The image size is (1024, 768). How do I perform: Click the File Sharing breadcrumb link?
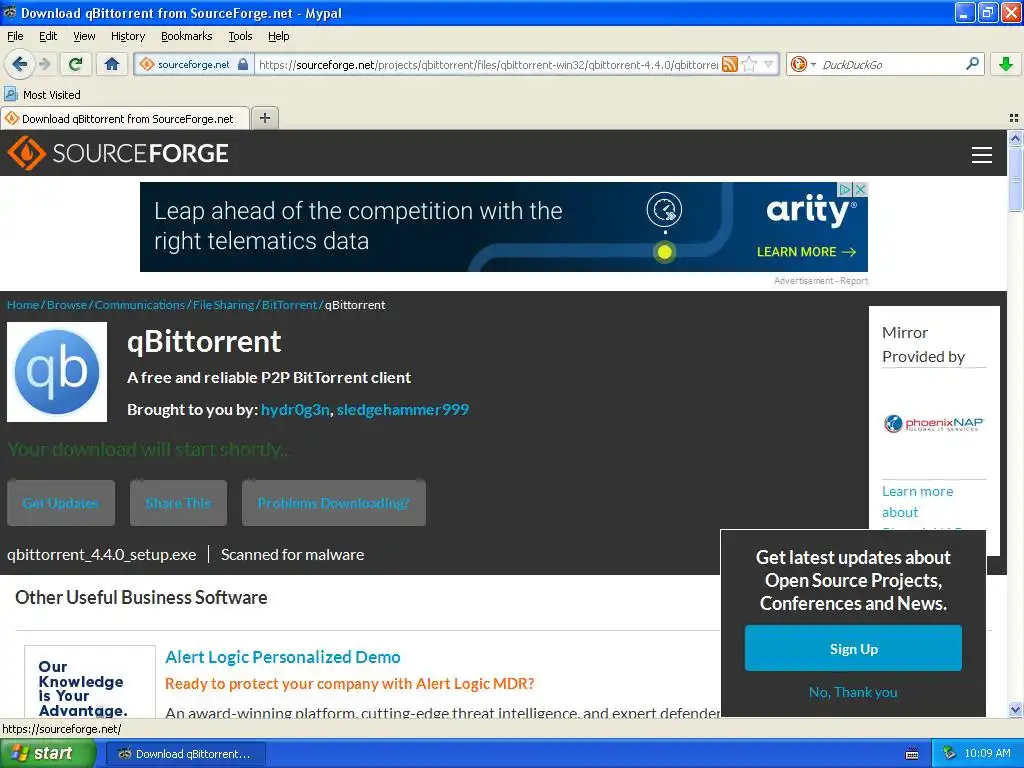point(223,305)
